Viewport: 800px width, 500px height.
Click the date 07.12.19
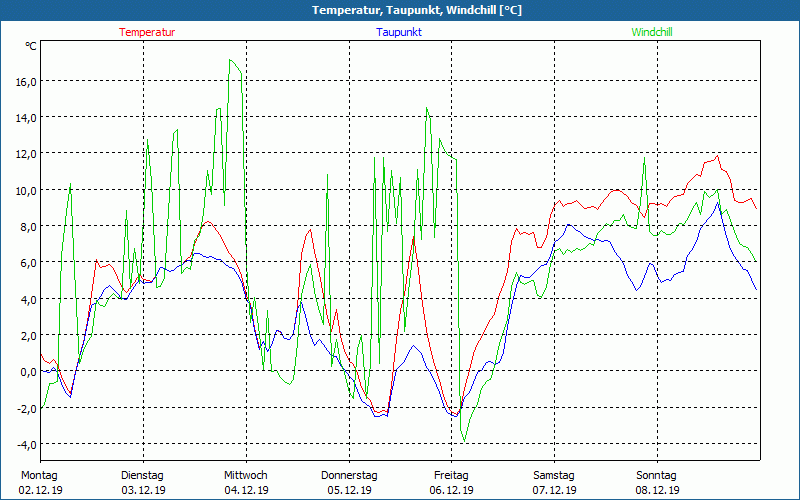click(x=555, y=490)
